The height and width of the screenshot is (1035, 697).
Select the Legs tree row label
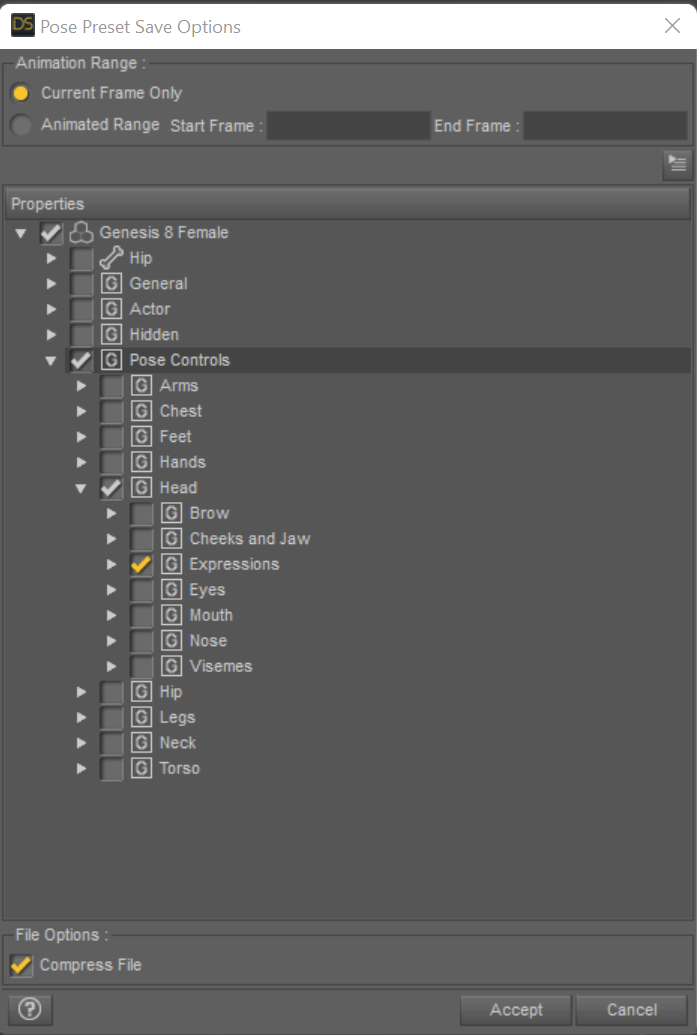tap(178, 718)
